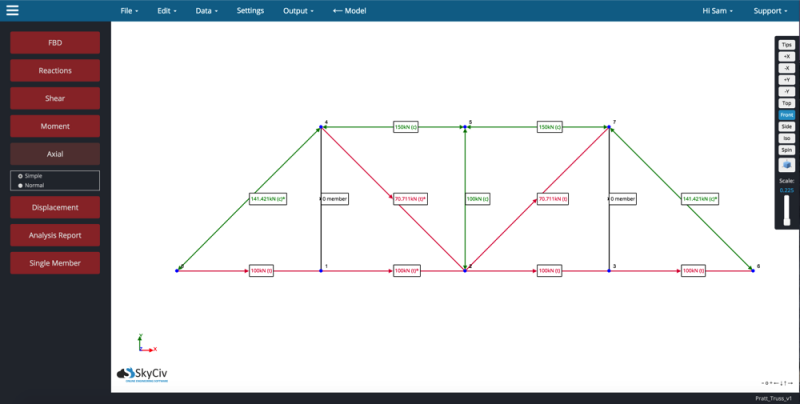Click the scale value 0.225
This screenshot has height=404, width=800.
787,190
